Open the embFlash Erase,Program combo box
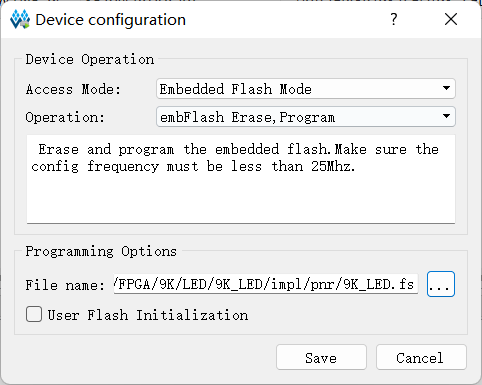482x385 pixels. click(x=306, y=117)
